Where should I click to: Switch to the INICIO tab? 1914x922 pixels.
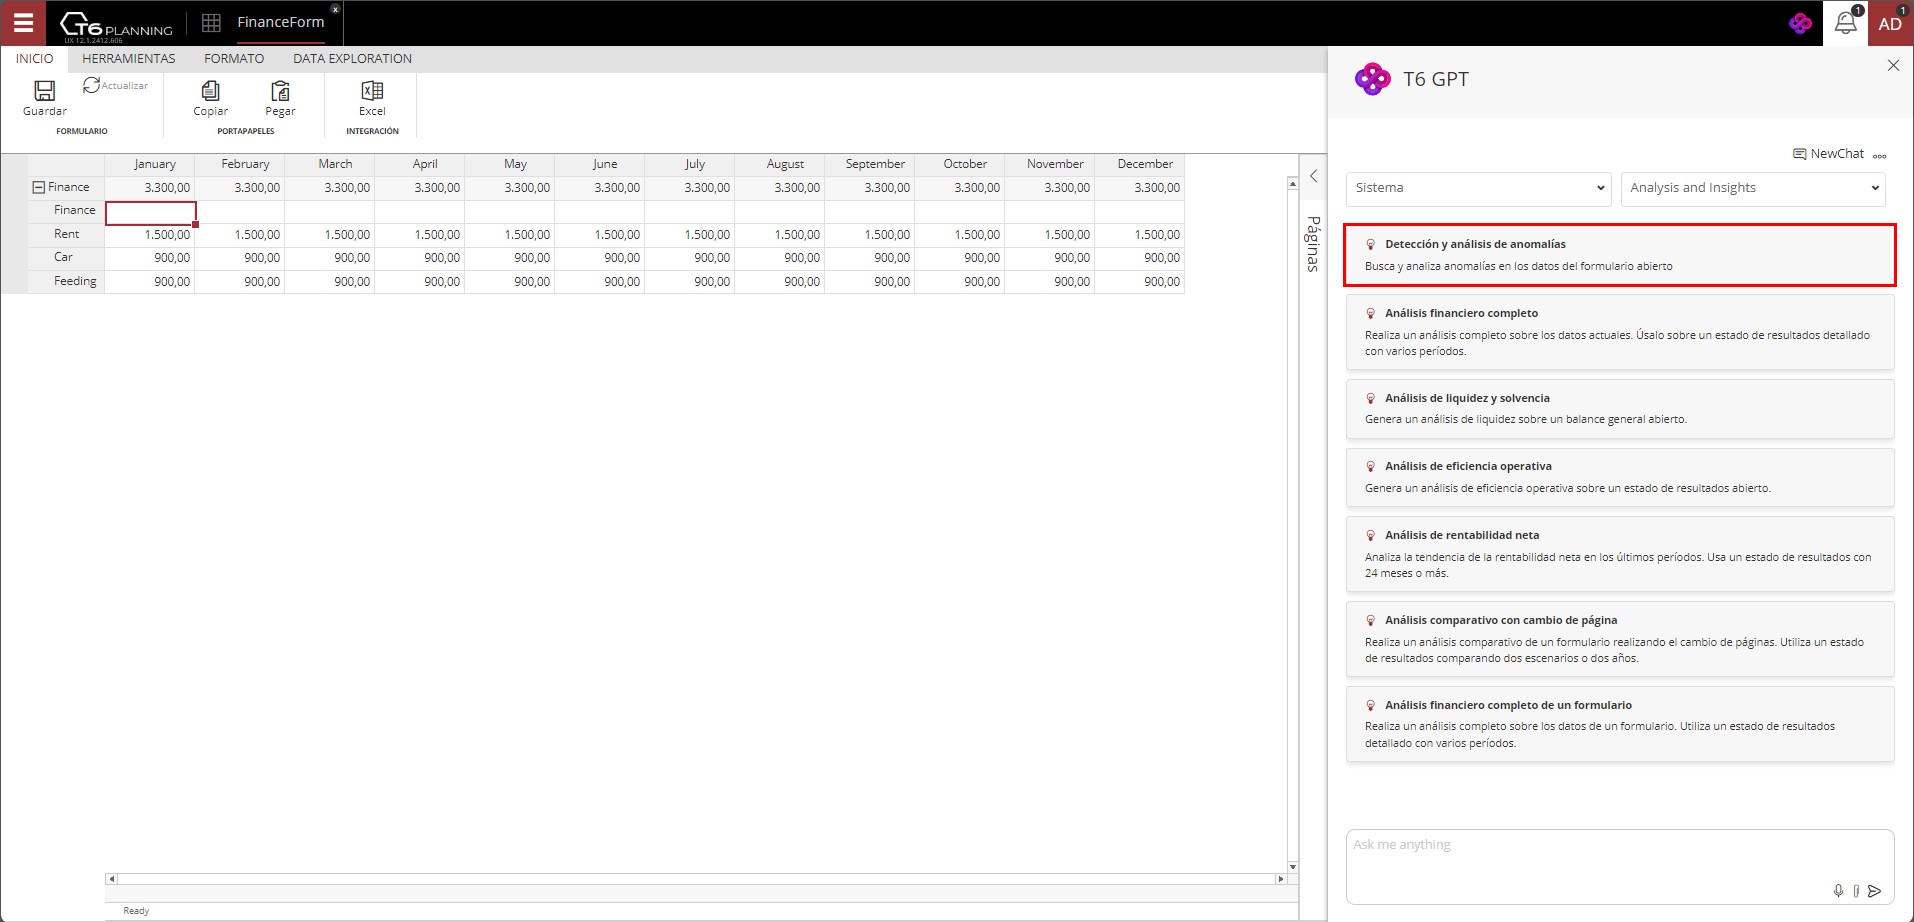point(34,58)
